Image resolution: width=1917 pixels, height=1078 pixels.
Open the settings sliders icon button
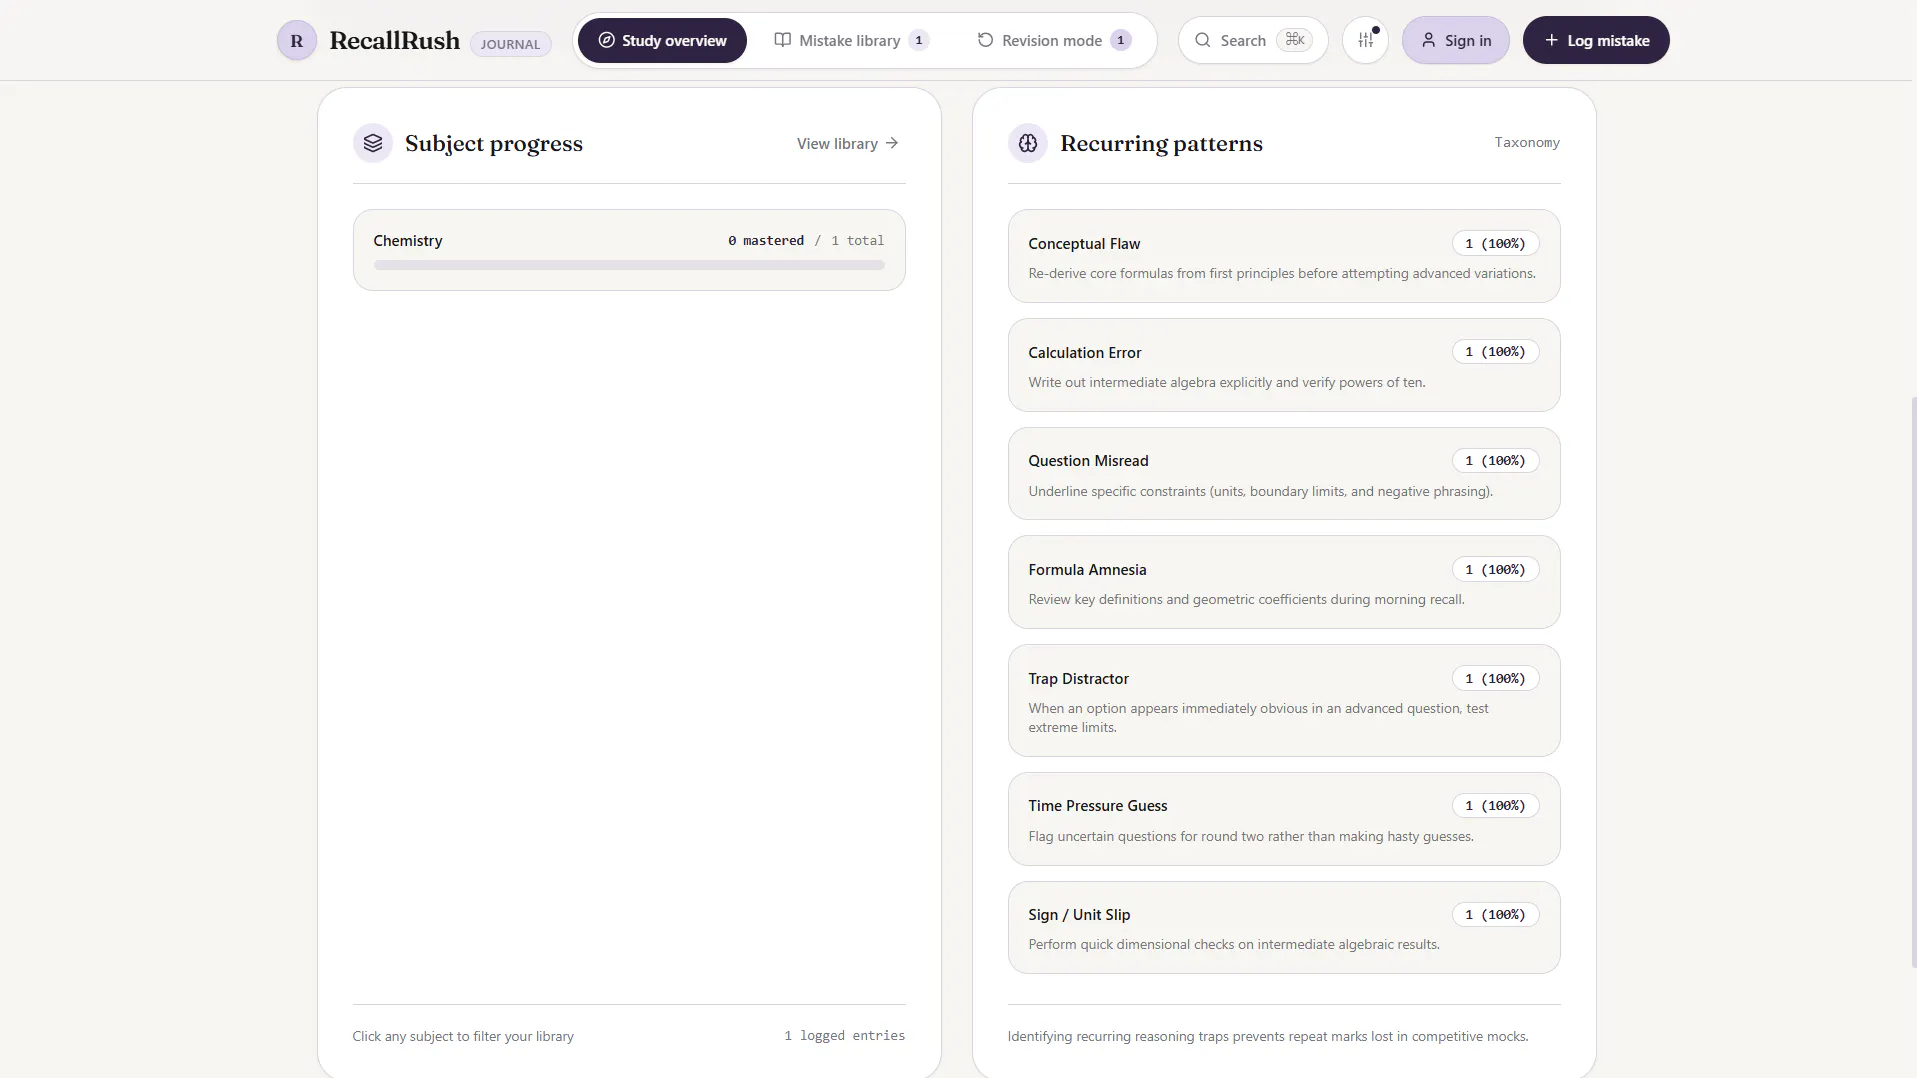coord(1365,41)
